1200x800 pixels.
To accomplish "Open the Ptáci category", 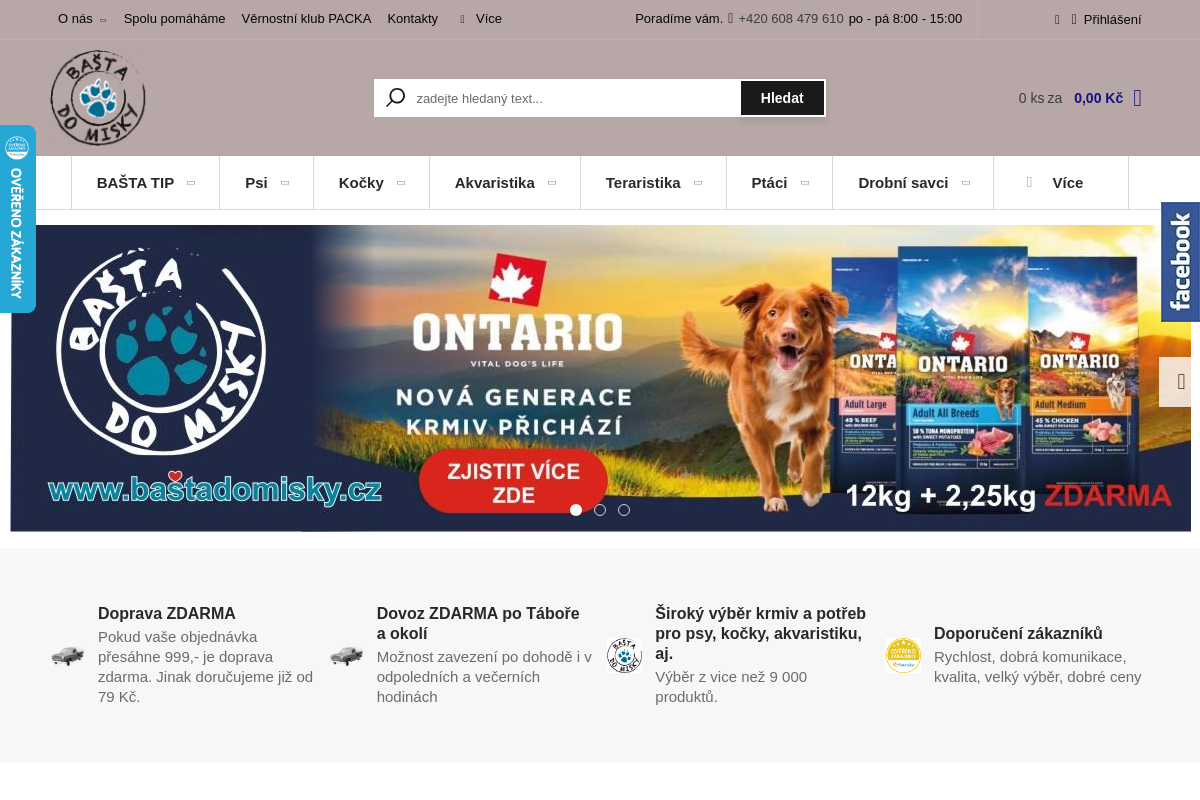I will (x=769, y=183).
